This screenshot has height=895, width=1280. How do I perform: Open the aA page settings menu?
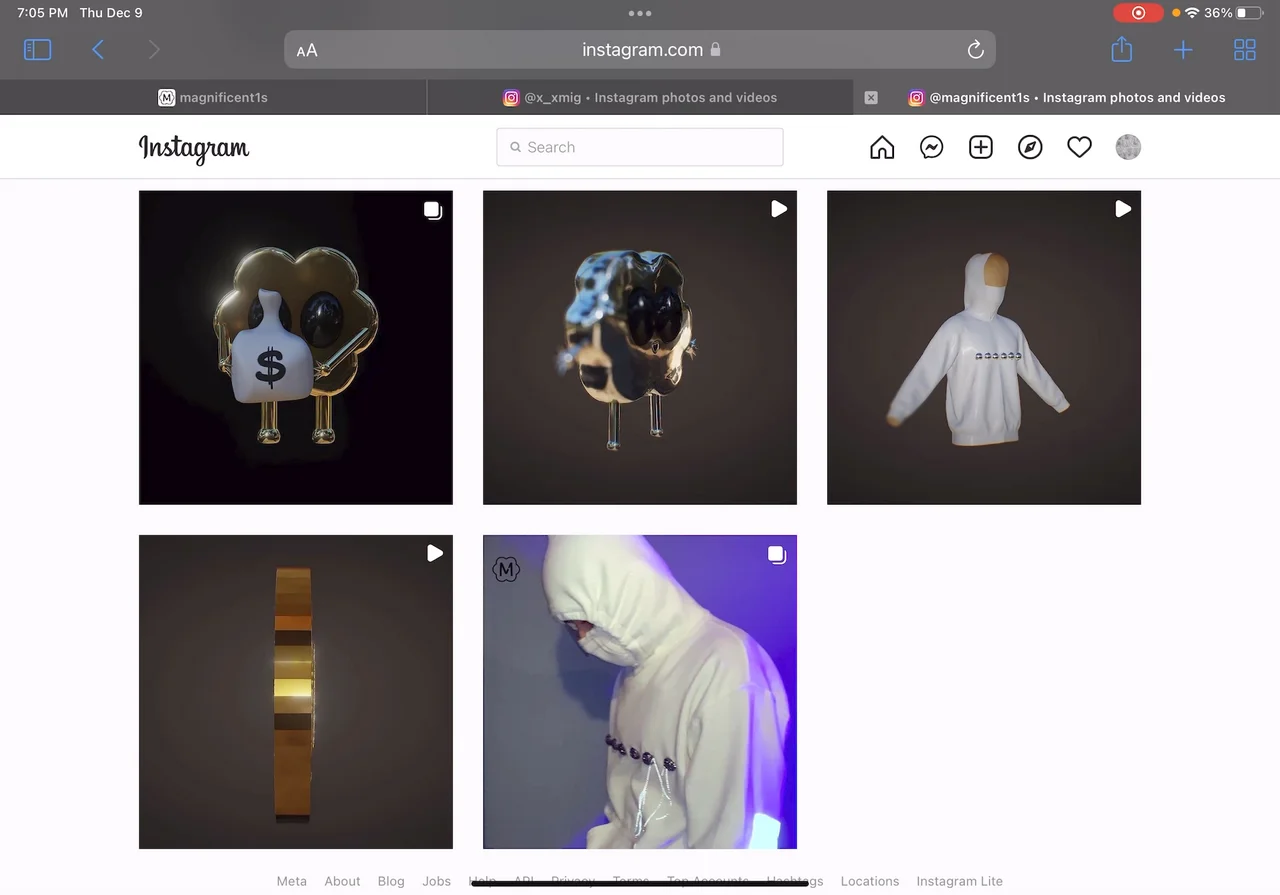(307, 50)
